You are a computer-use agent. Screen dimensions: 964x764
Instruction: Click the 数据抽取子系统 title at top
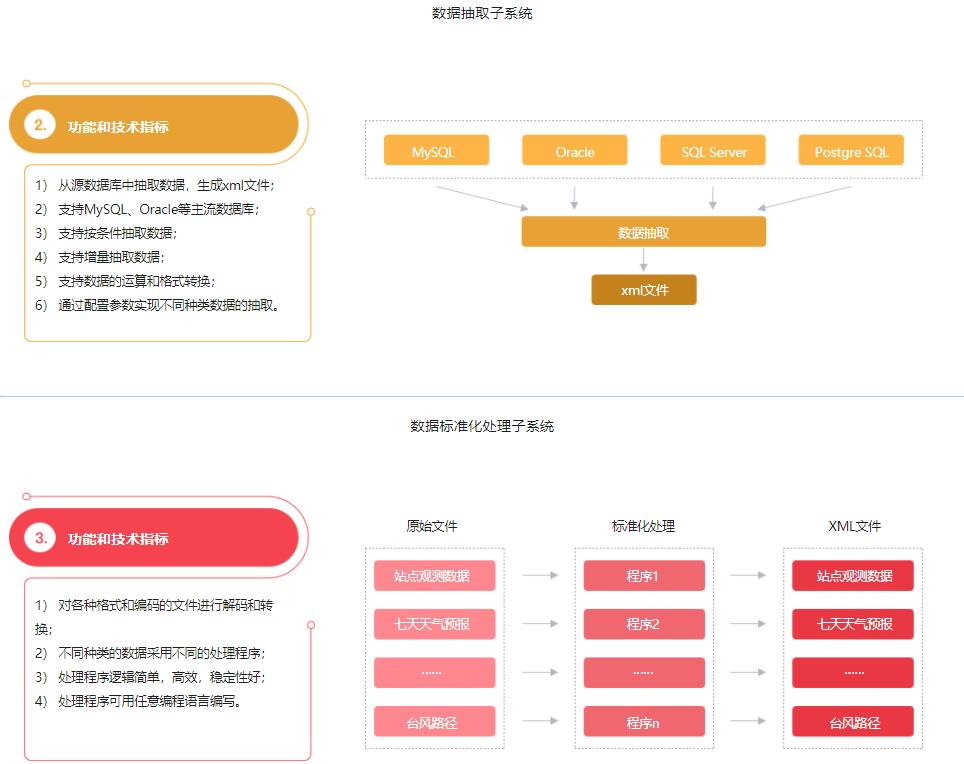click(x=482, y=14)
